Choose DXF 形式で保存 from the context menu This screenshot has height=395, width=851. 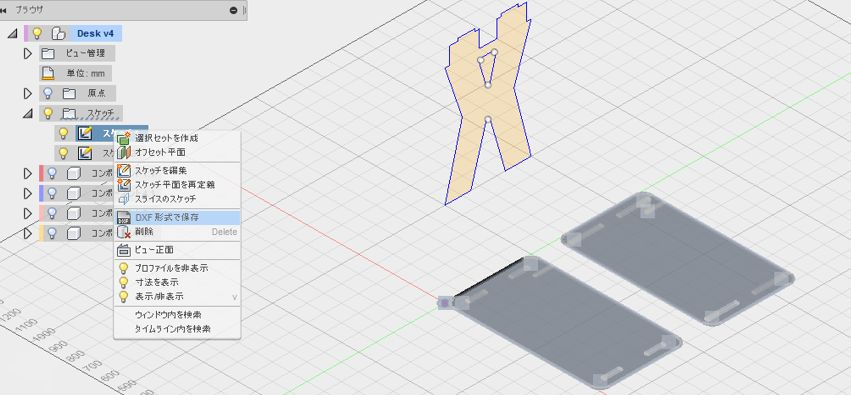177,218
